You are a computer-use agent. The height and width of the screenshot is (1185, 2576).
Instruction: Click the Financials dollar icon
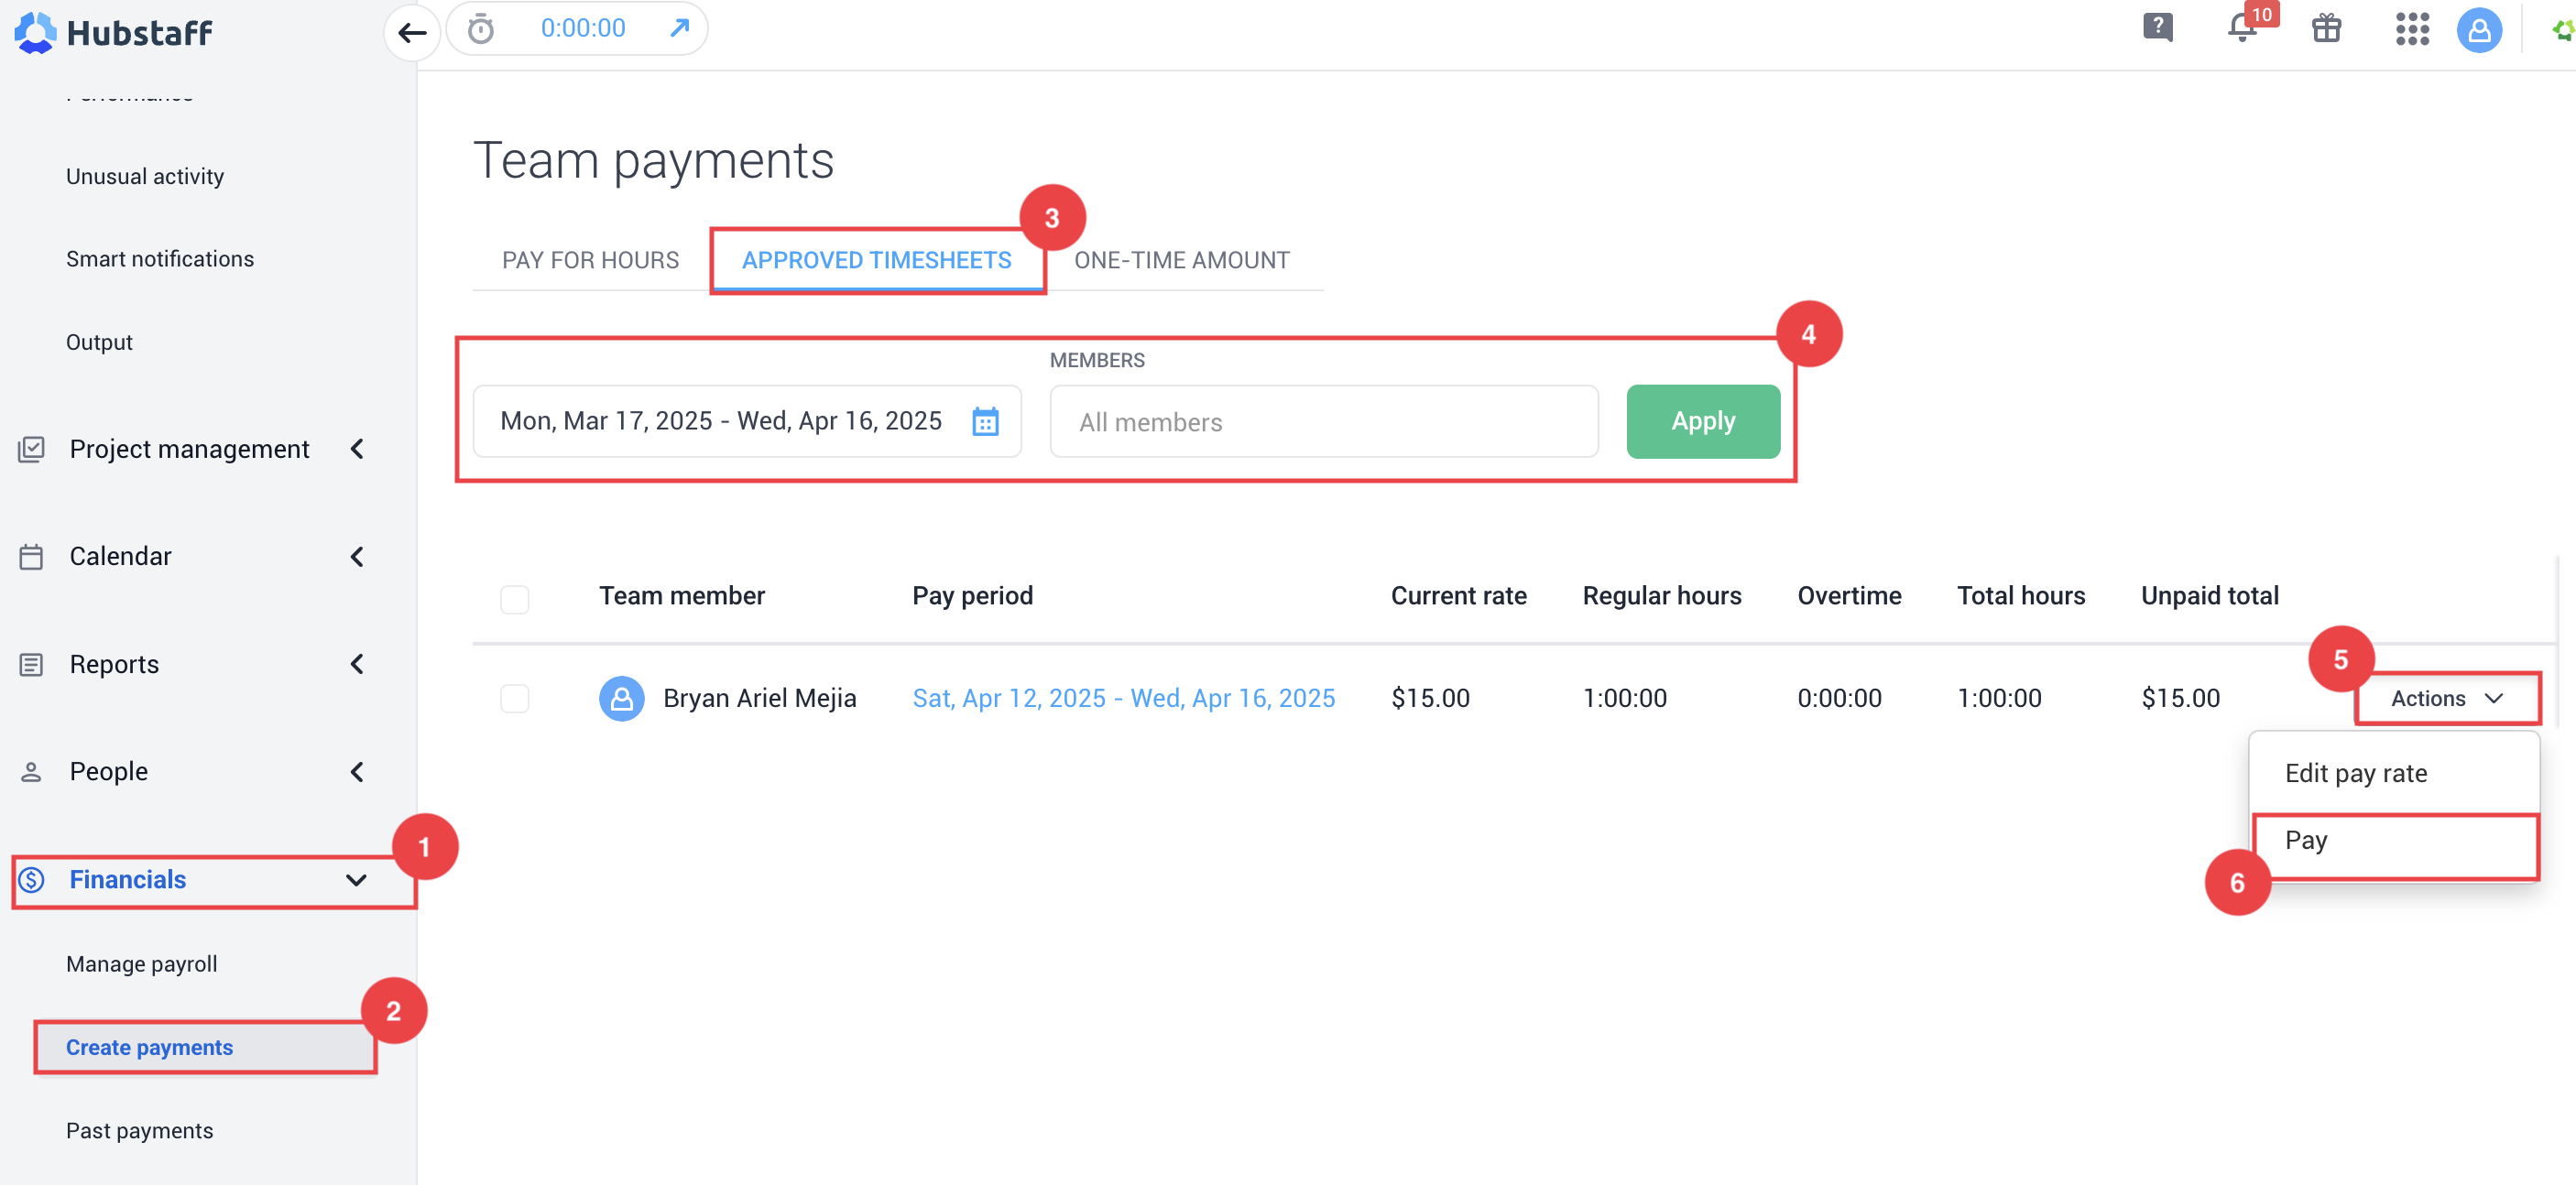coord(32,880)
